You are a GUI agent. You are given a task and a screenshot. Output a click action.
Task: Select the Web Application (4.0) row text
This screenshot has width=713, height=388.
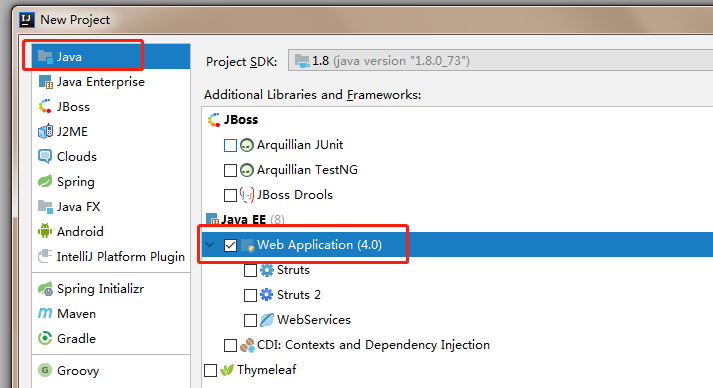pos(319,245)
